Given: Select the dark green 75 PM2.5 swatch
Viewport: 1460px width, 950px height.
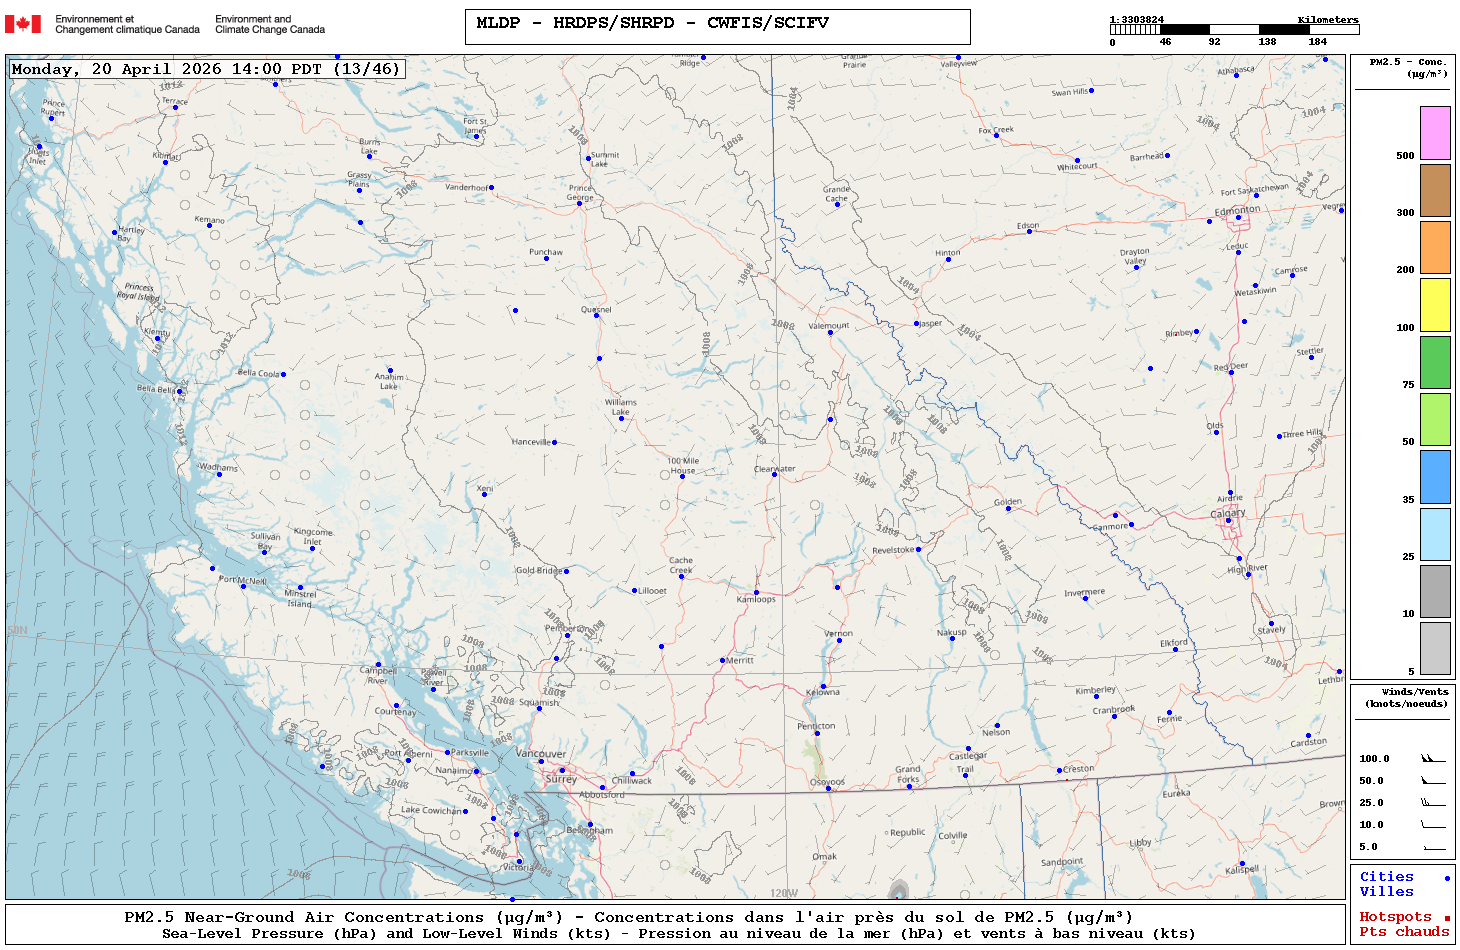Looking at the screenshot, I should pos(1435,362).
